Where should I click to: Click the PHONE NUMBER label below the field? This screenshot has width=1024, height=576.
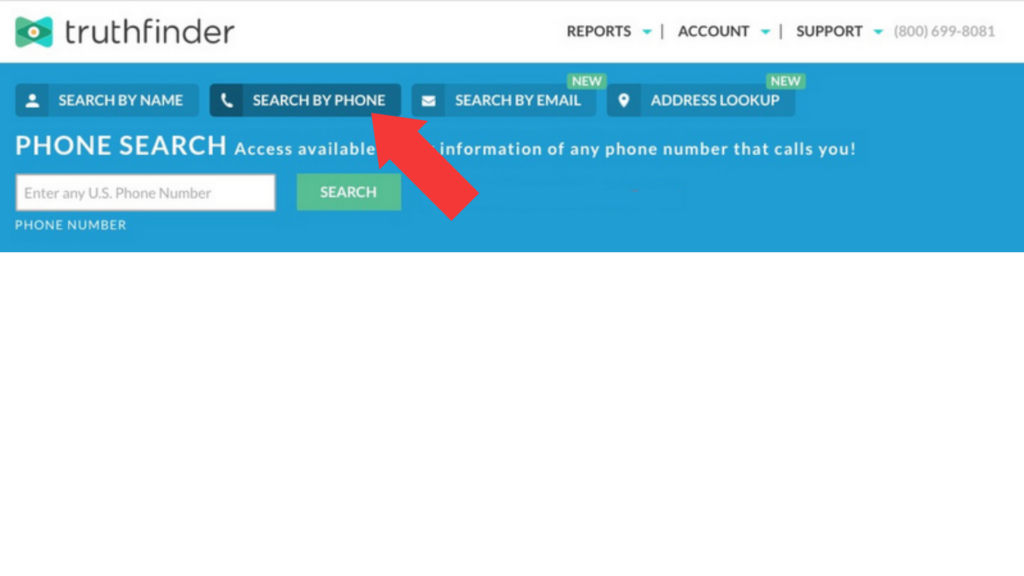[71, 225]
